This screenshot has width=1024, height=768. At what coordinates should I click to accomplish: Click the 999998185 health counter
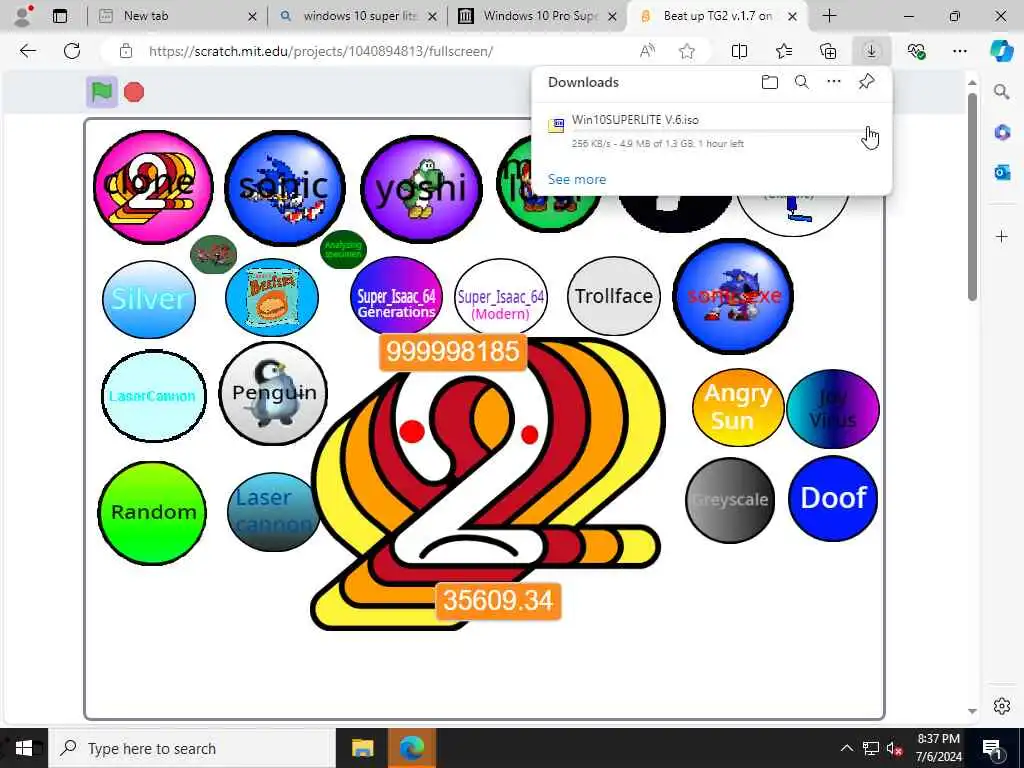453,351
